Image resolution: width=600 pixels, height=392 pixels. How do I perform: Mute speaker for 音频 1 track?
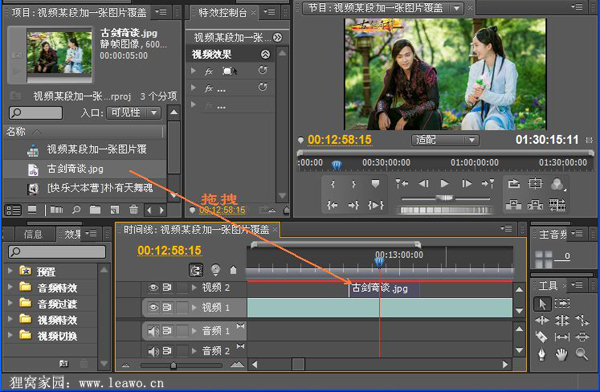point(153,331)
